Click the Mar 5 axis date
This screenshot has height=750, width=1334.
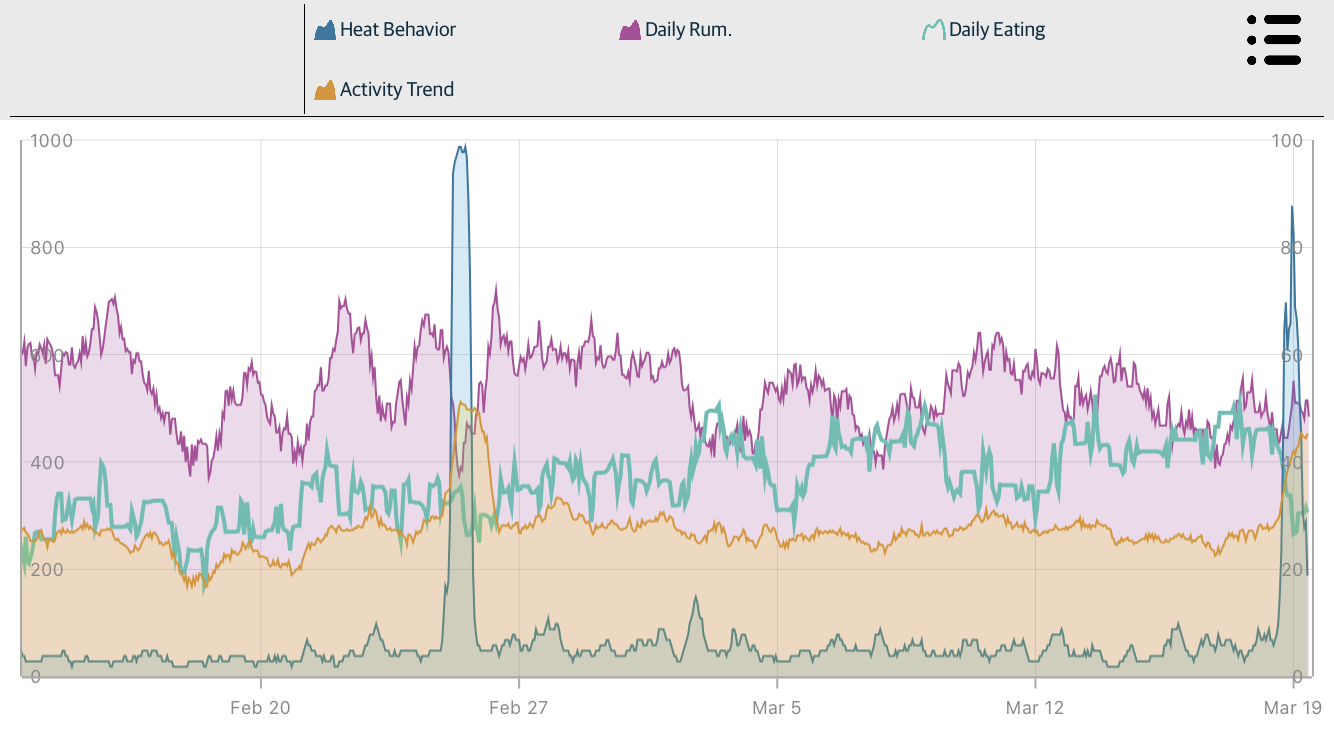click(x=777, y=708)
